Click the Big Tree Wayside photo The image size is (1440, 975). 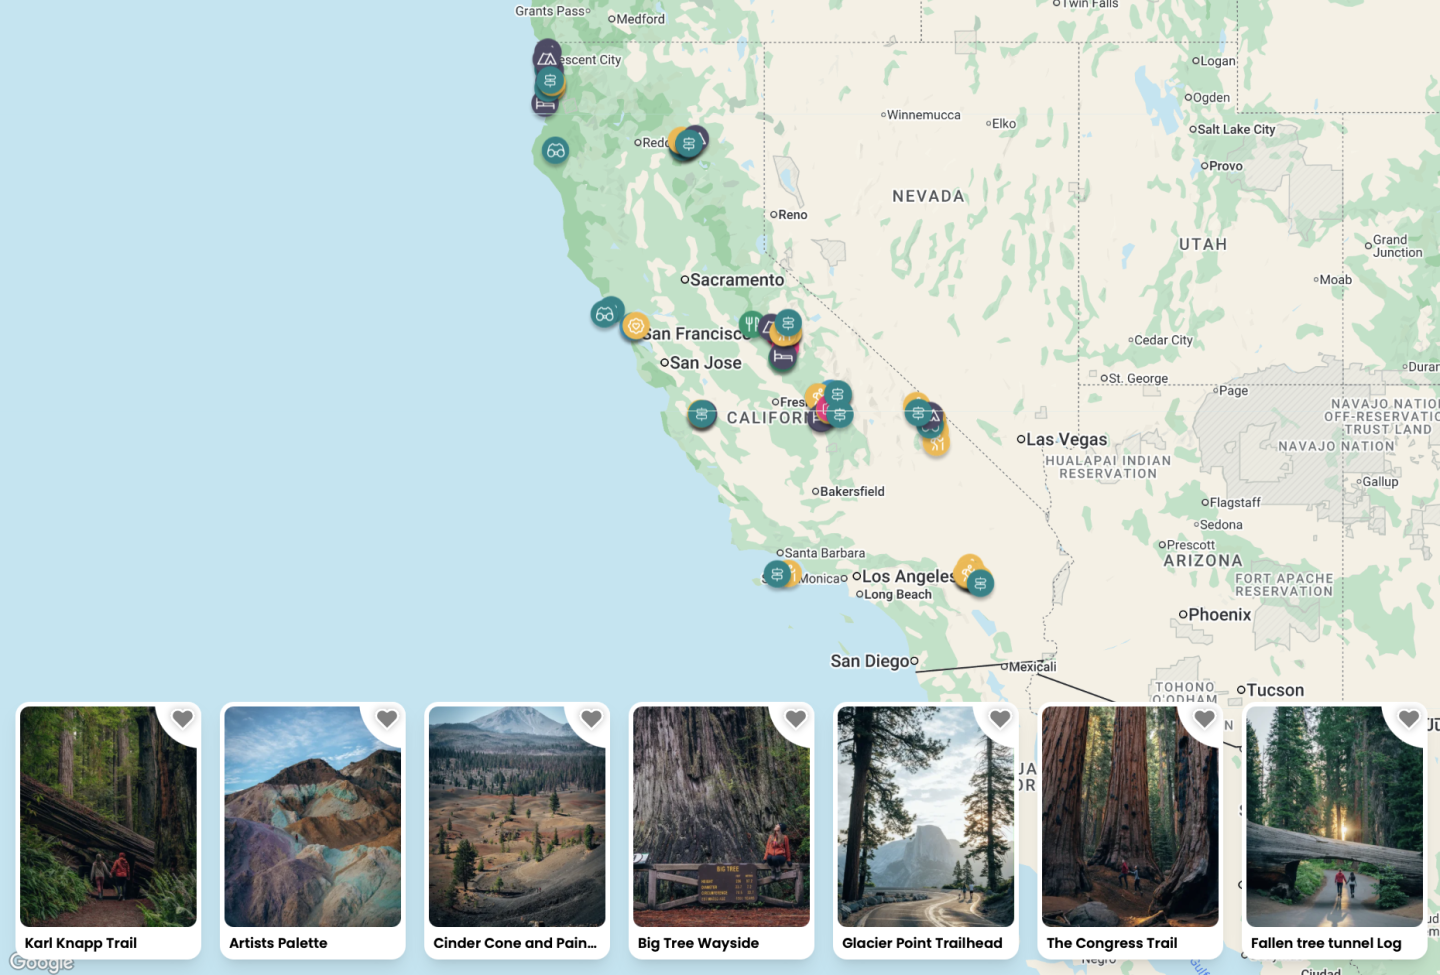coord(721,817)
